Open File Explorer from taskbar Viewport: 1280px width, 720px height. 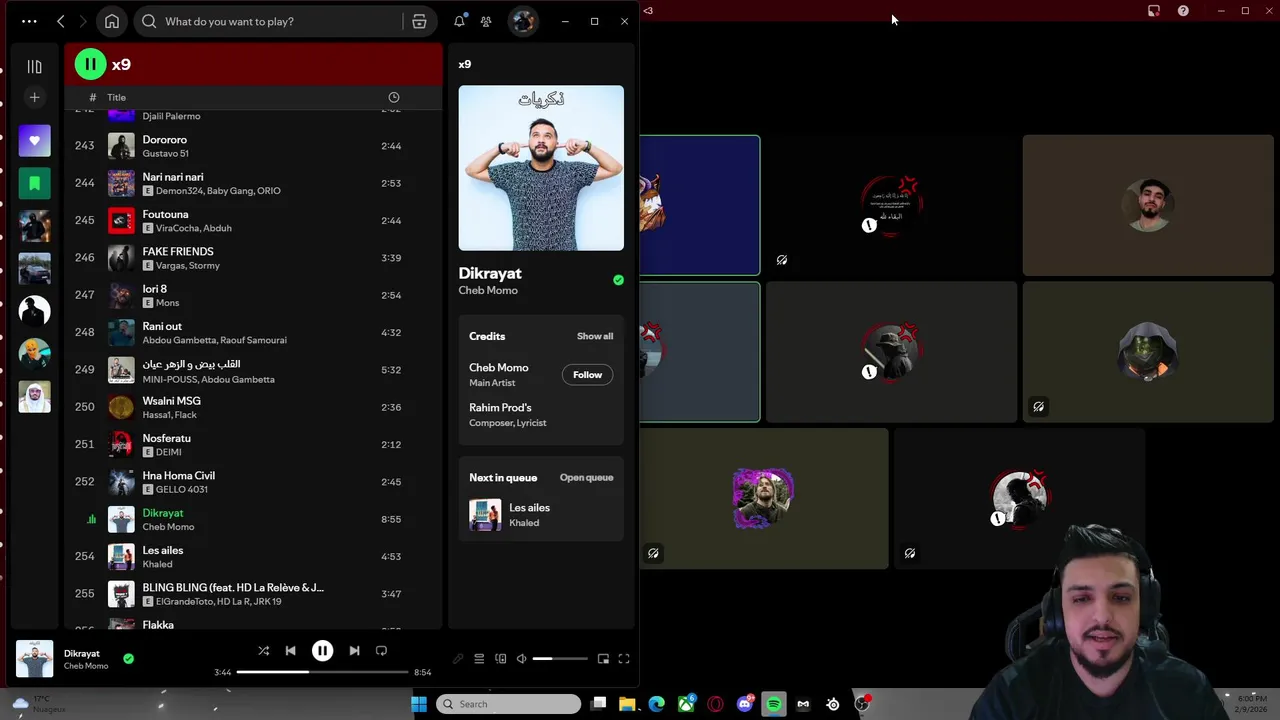(627, 704)
